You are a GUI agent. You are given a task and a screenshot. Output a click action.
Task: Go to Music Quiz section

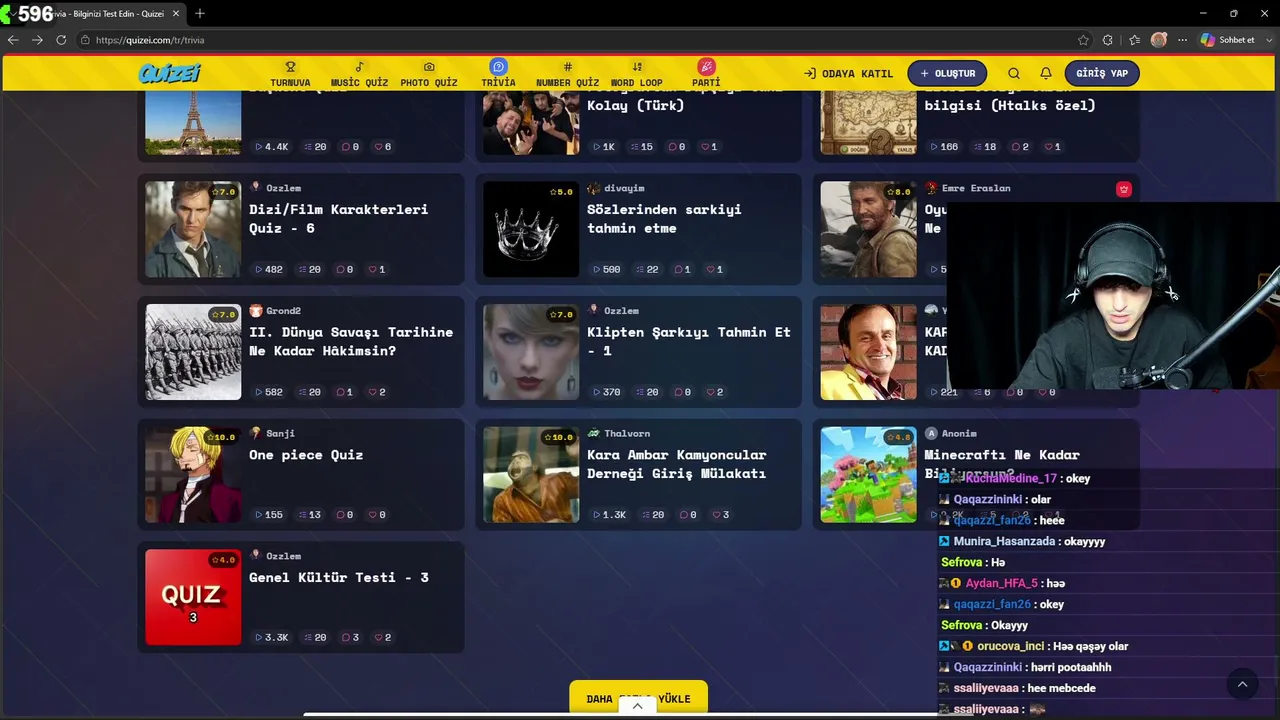pos(359,74)
